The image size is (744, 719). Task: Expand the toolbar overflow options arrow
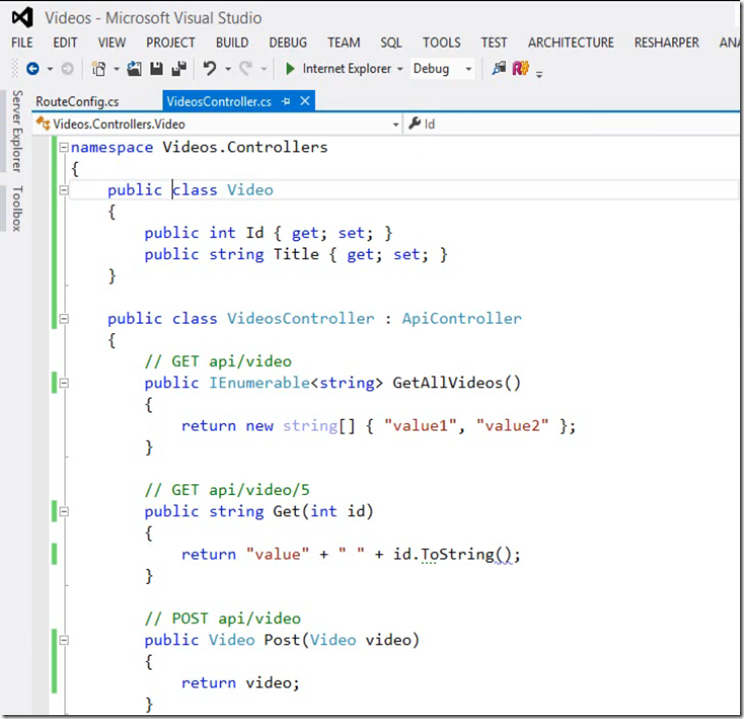tap(539, 74)
